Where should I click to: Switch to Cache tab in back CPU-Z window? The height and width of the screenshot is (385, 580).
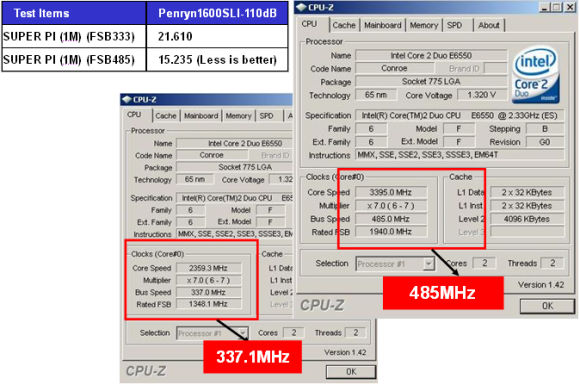(166, 116)
